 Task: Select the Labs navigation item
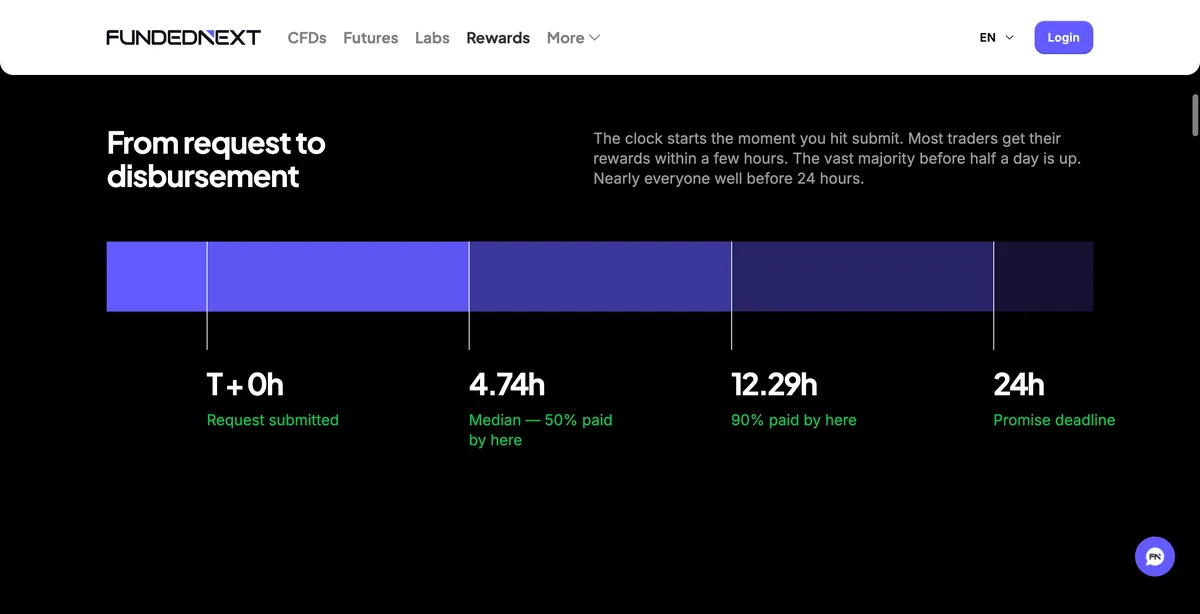(432, 38)
